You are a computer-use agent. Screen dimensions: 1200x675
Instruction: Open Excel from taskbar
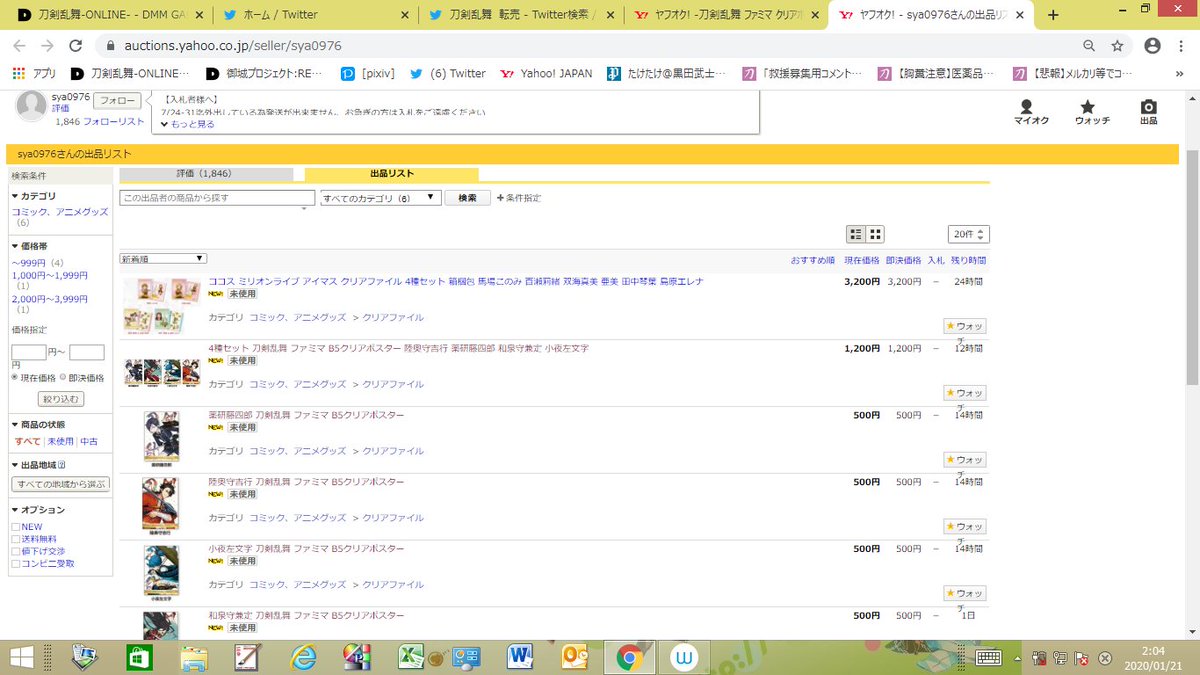click(x=410, y=658)
